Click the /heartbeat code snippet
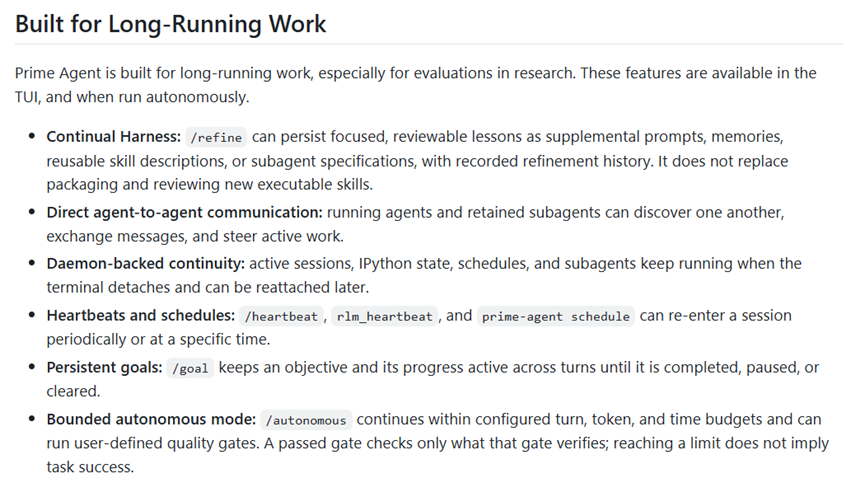This screenshot has width=865, height=497. [281, 316]
